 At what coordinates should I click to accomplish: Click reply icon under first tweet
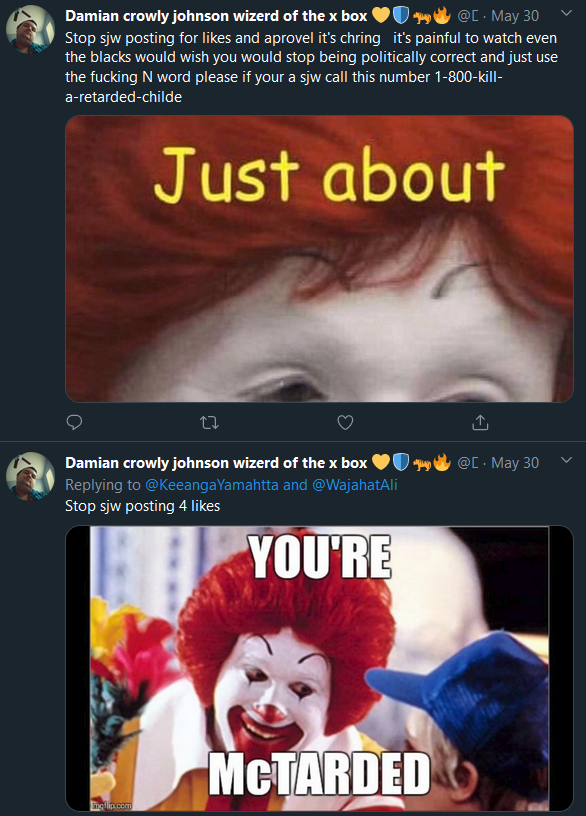coord(74,422)
